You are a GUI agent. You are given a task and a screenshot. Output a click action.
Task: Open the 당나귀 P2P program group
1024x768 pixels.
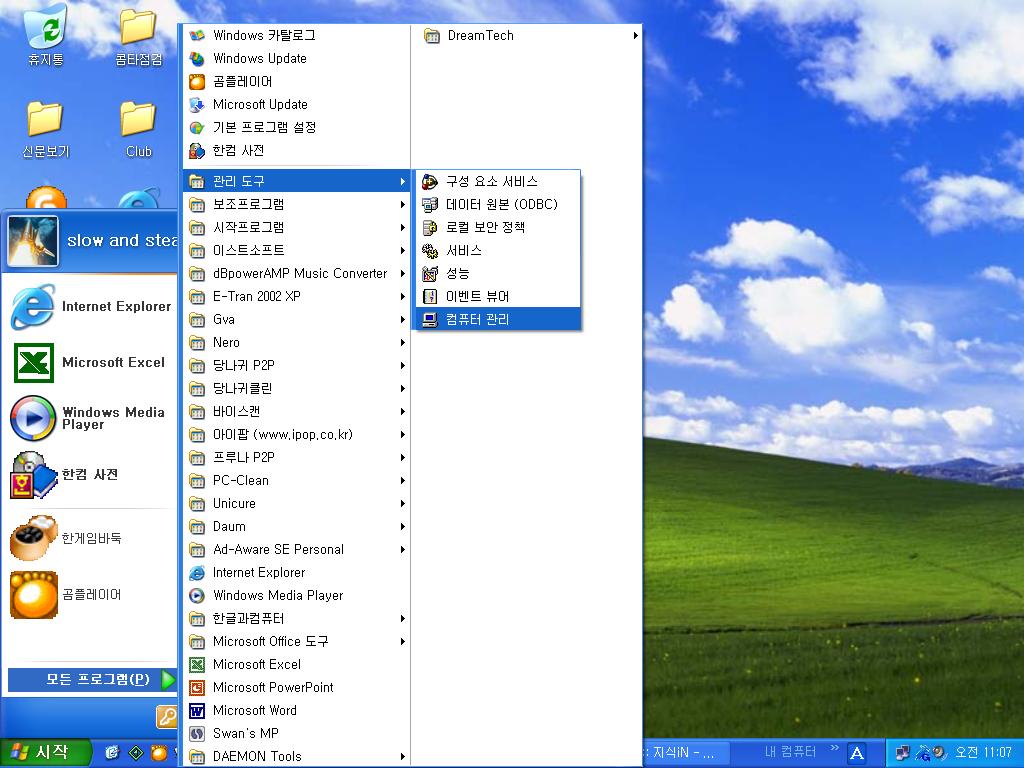click(297, 366)
